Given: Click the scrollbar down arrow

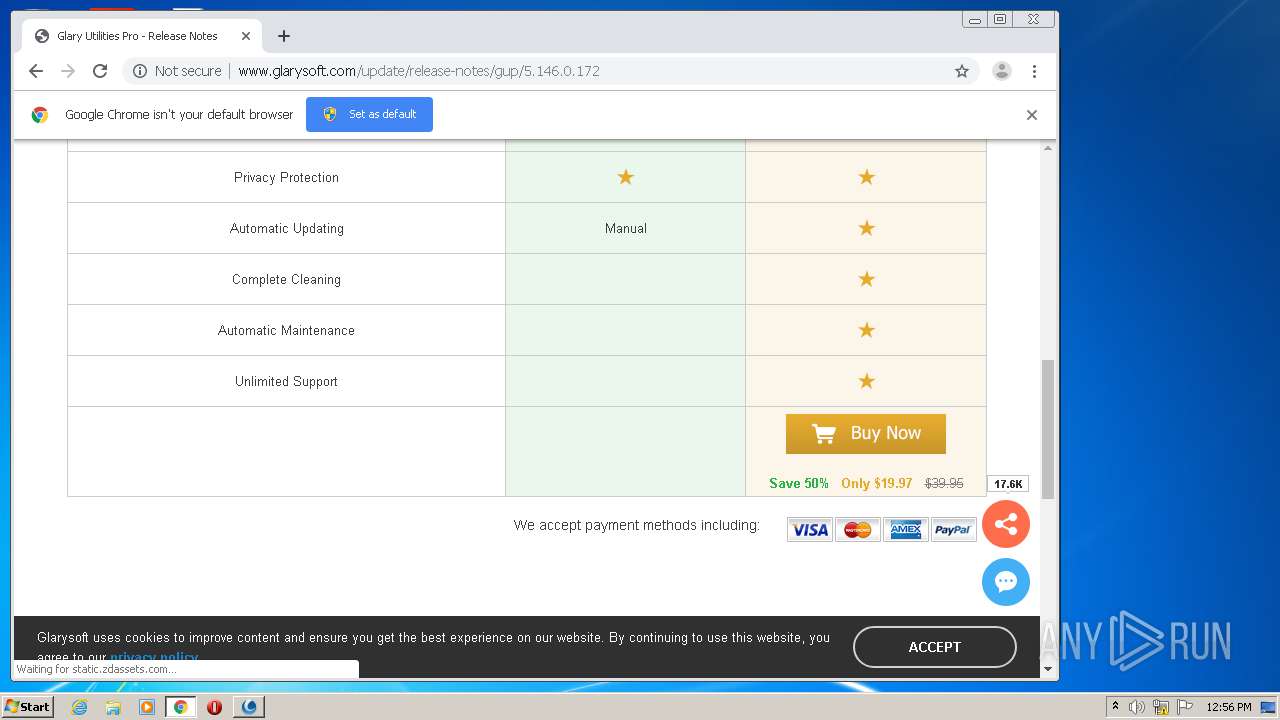Looking at the screenshot, I should [1048, 669].
